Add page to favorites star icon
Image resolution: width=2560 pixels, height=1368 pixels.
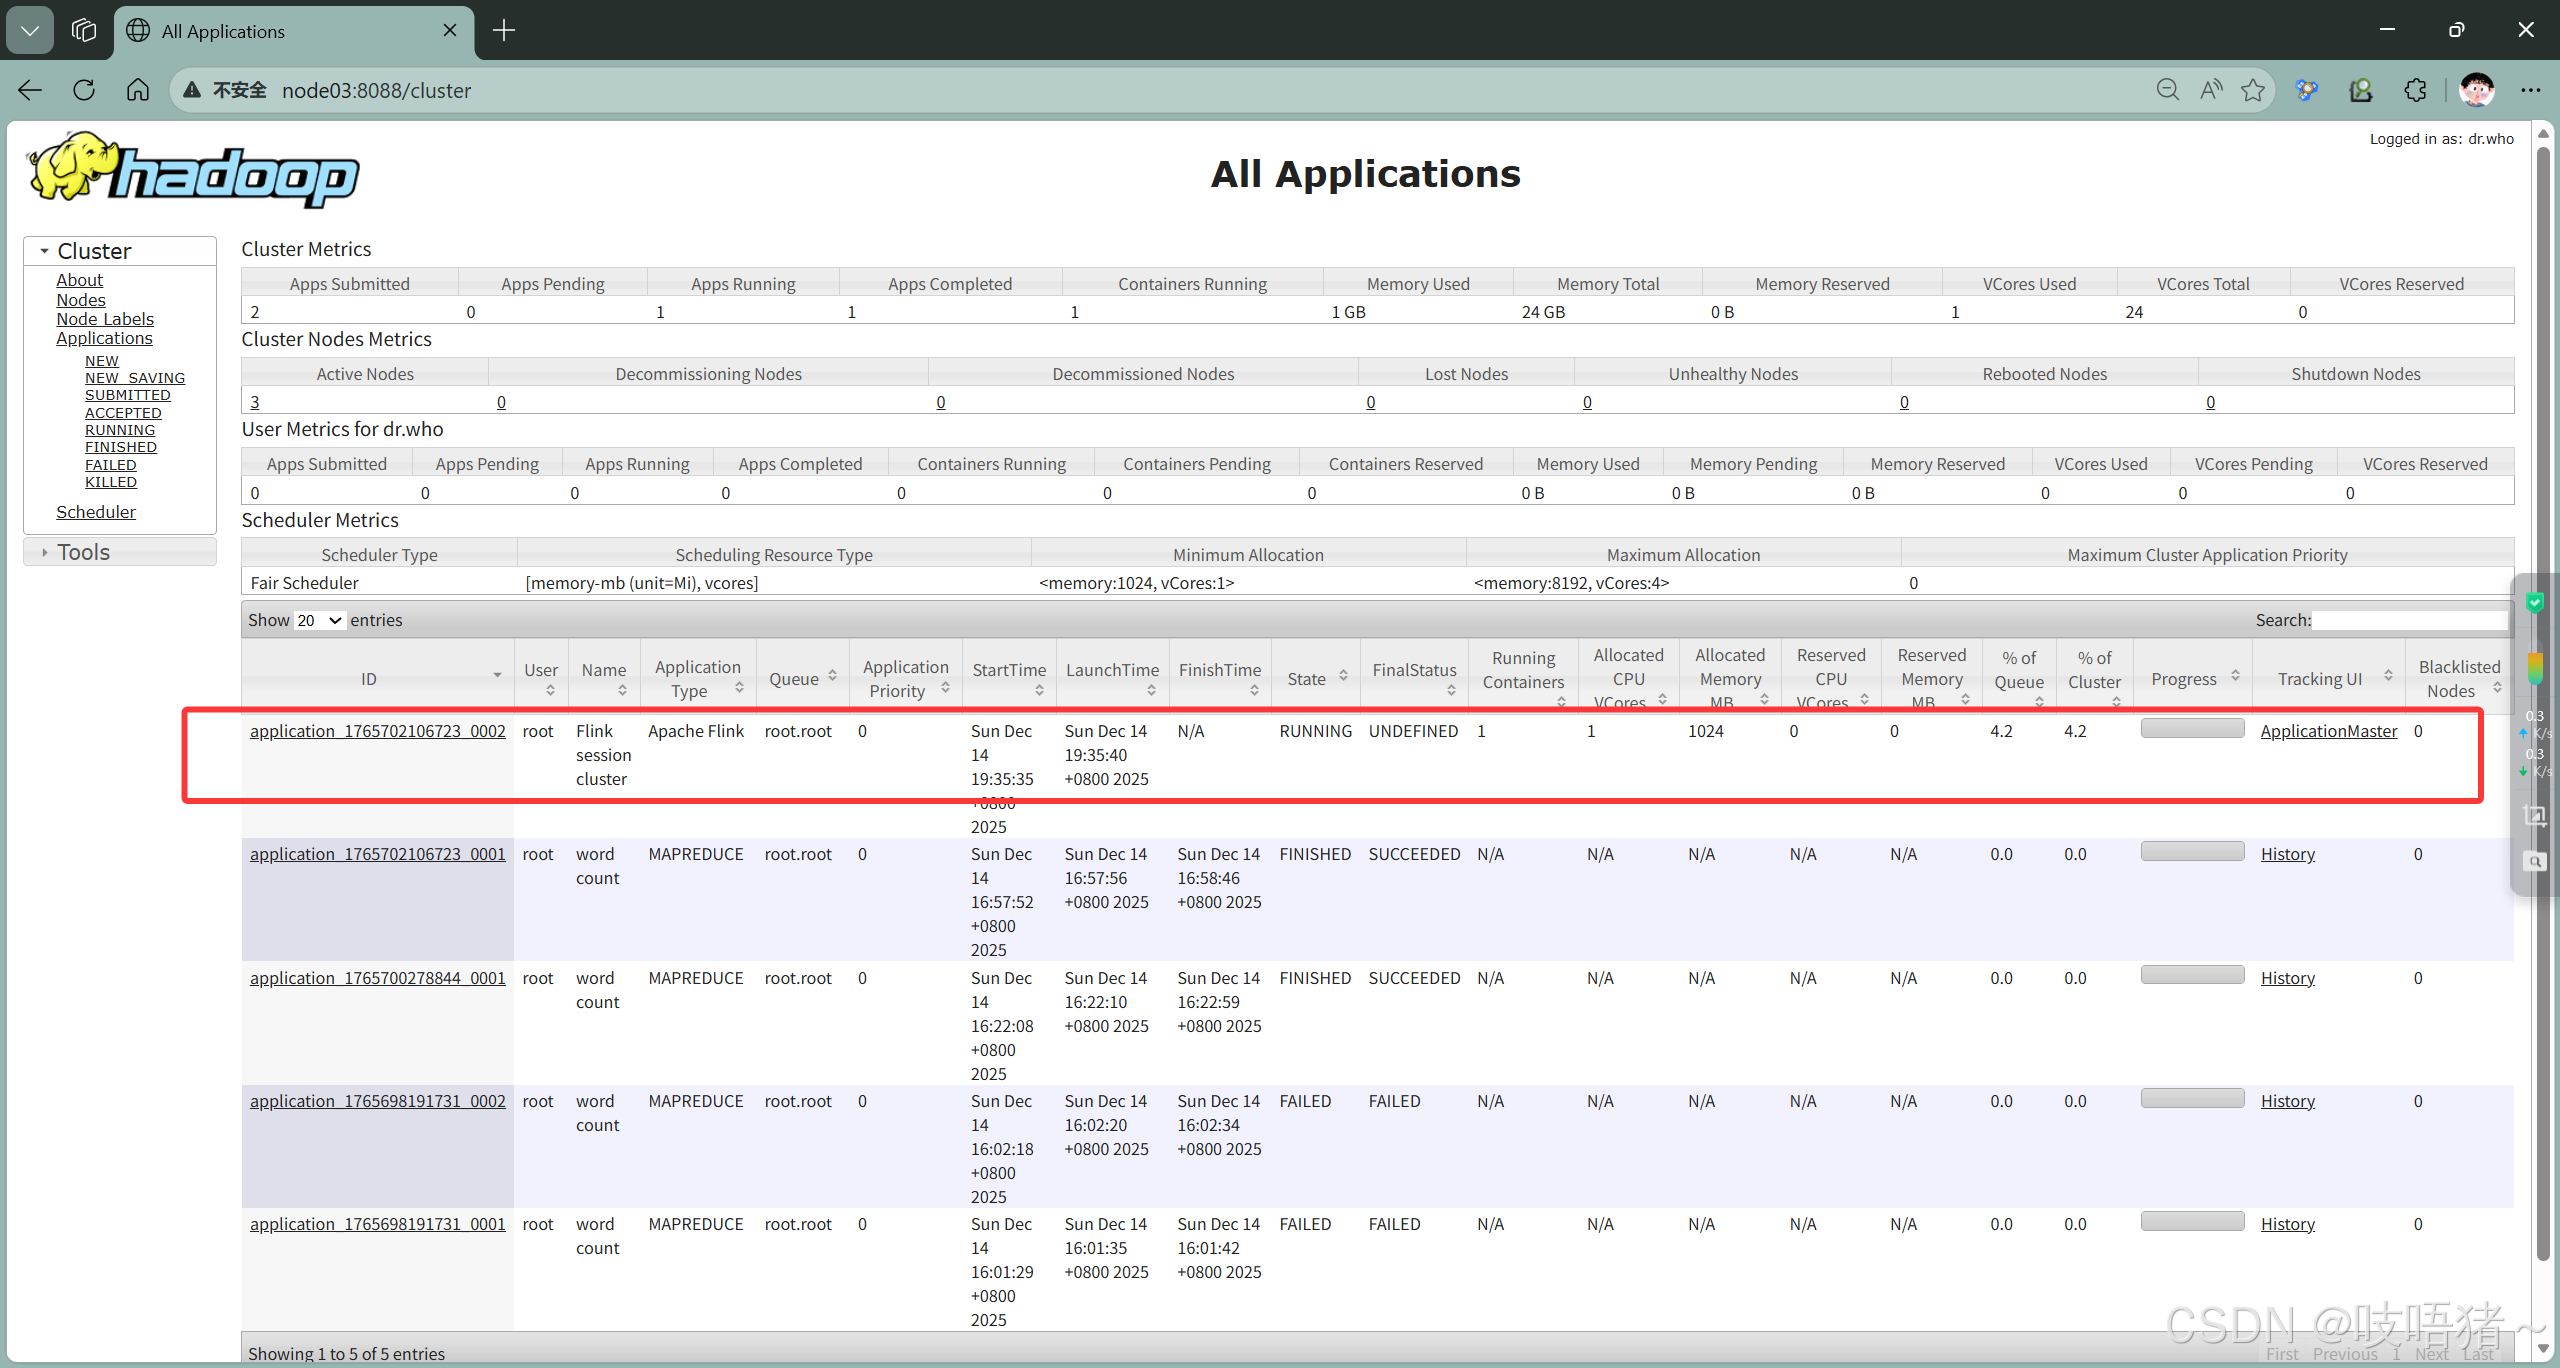(2253, 90)
